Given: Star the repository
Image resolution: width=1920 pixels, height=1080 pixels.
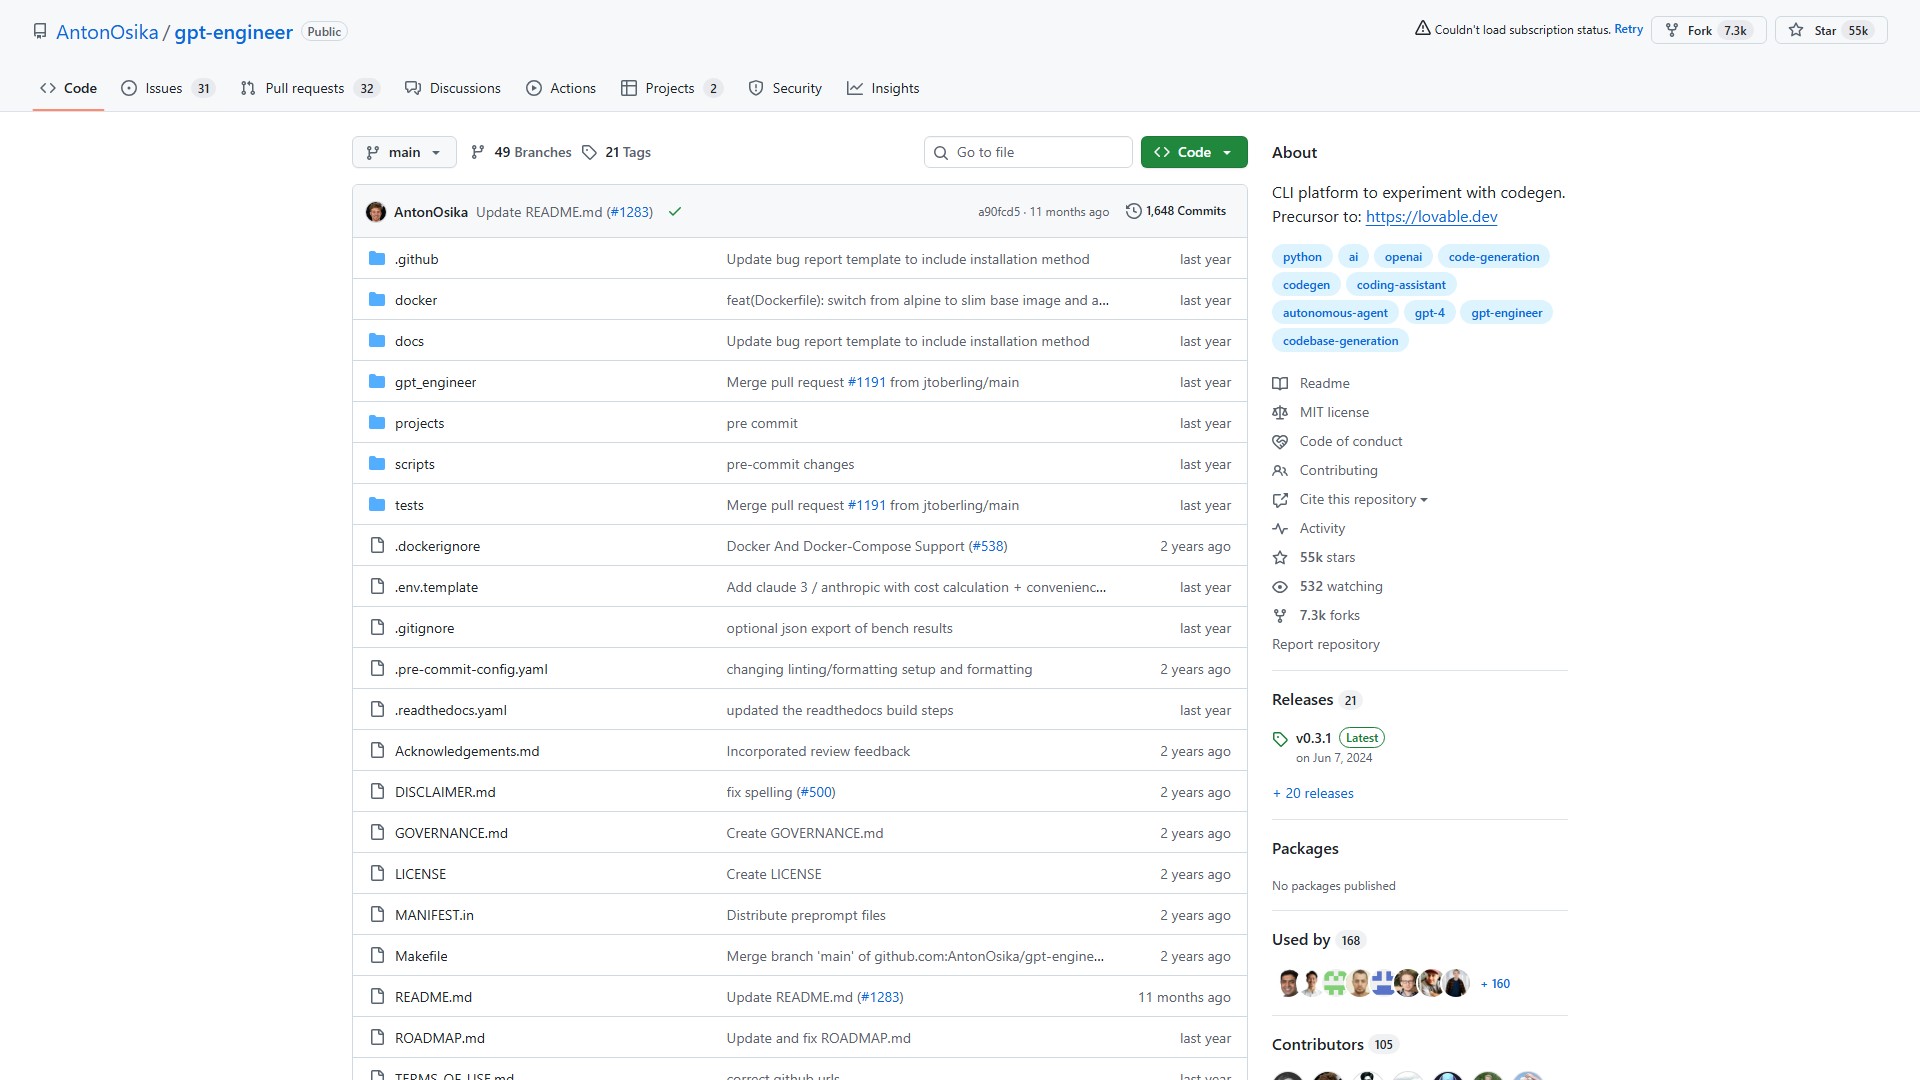Looking at the screenshot, I should click(x=1830, y=30).
